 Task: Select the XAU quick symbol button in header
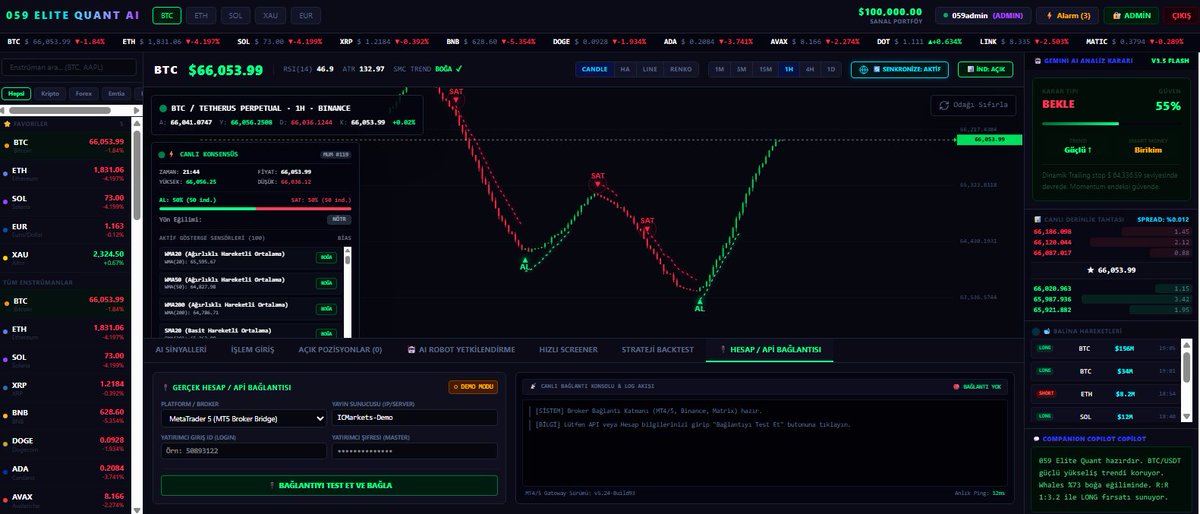pyautogui.click(x=271, y=16)
